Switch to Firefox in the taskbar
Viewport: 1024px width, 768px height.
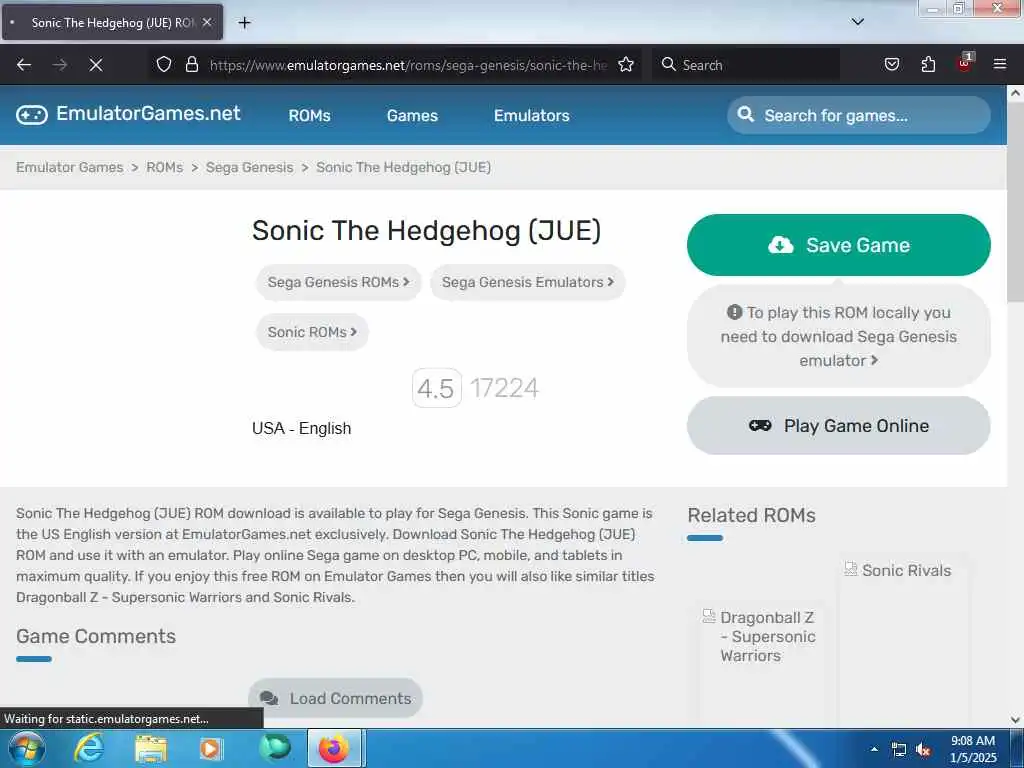(334, 748)
